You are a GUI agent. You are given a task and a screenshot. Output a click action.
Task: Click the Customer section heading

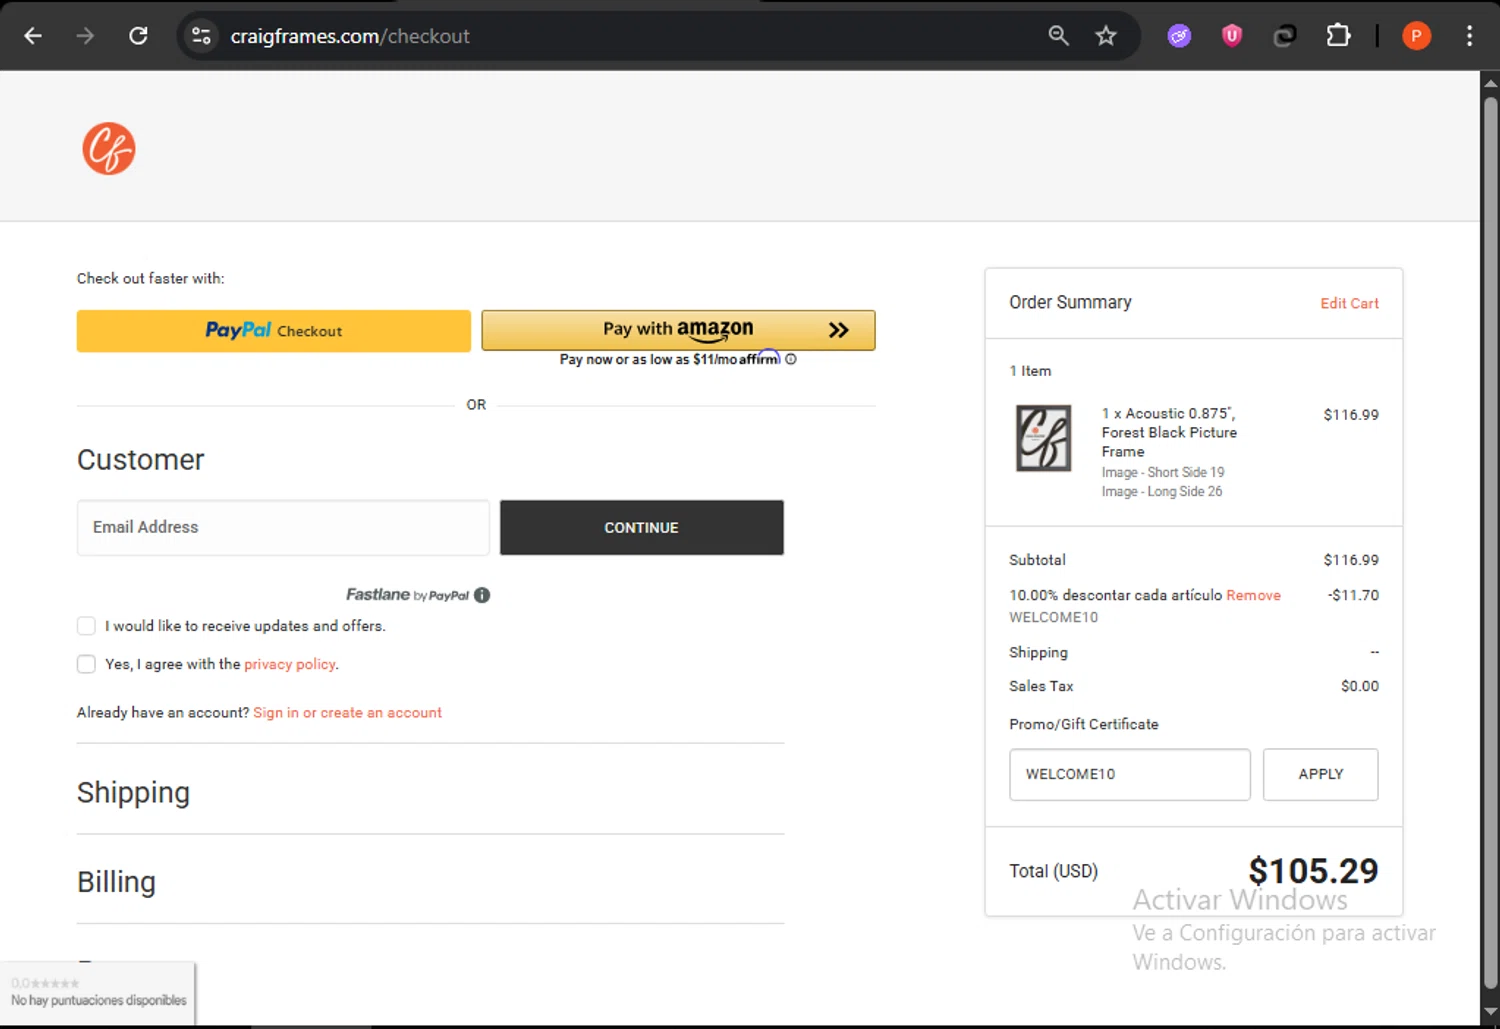coord(141,460)
